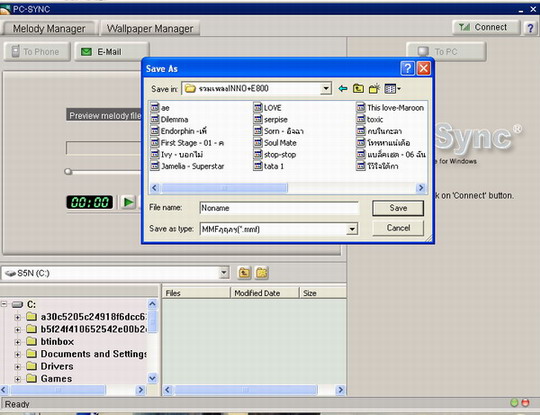Viewport: 540px width, 415px height.
Task: Select the 'toxic' file
Action: coord(370,120)
